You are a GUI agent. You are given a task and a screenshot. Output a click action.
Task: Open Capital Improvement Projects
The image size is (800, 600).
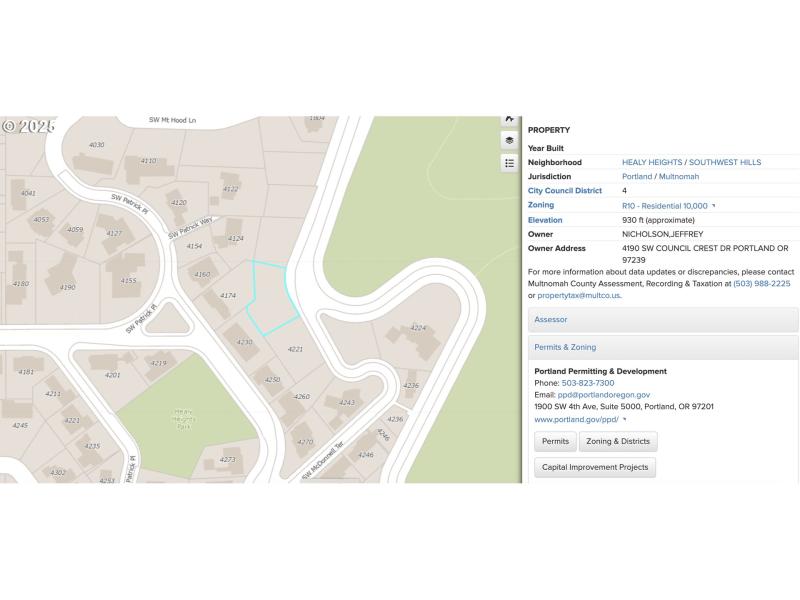tap(595, 467)
